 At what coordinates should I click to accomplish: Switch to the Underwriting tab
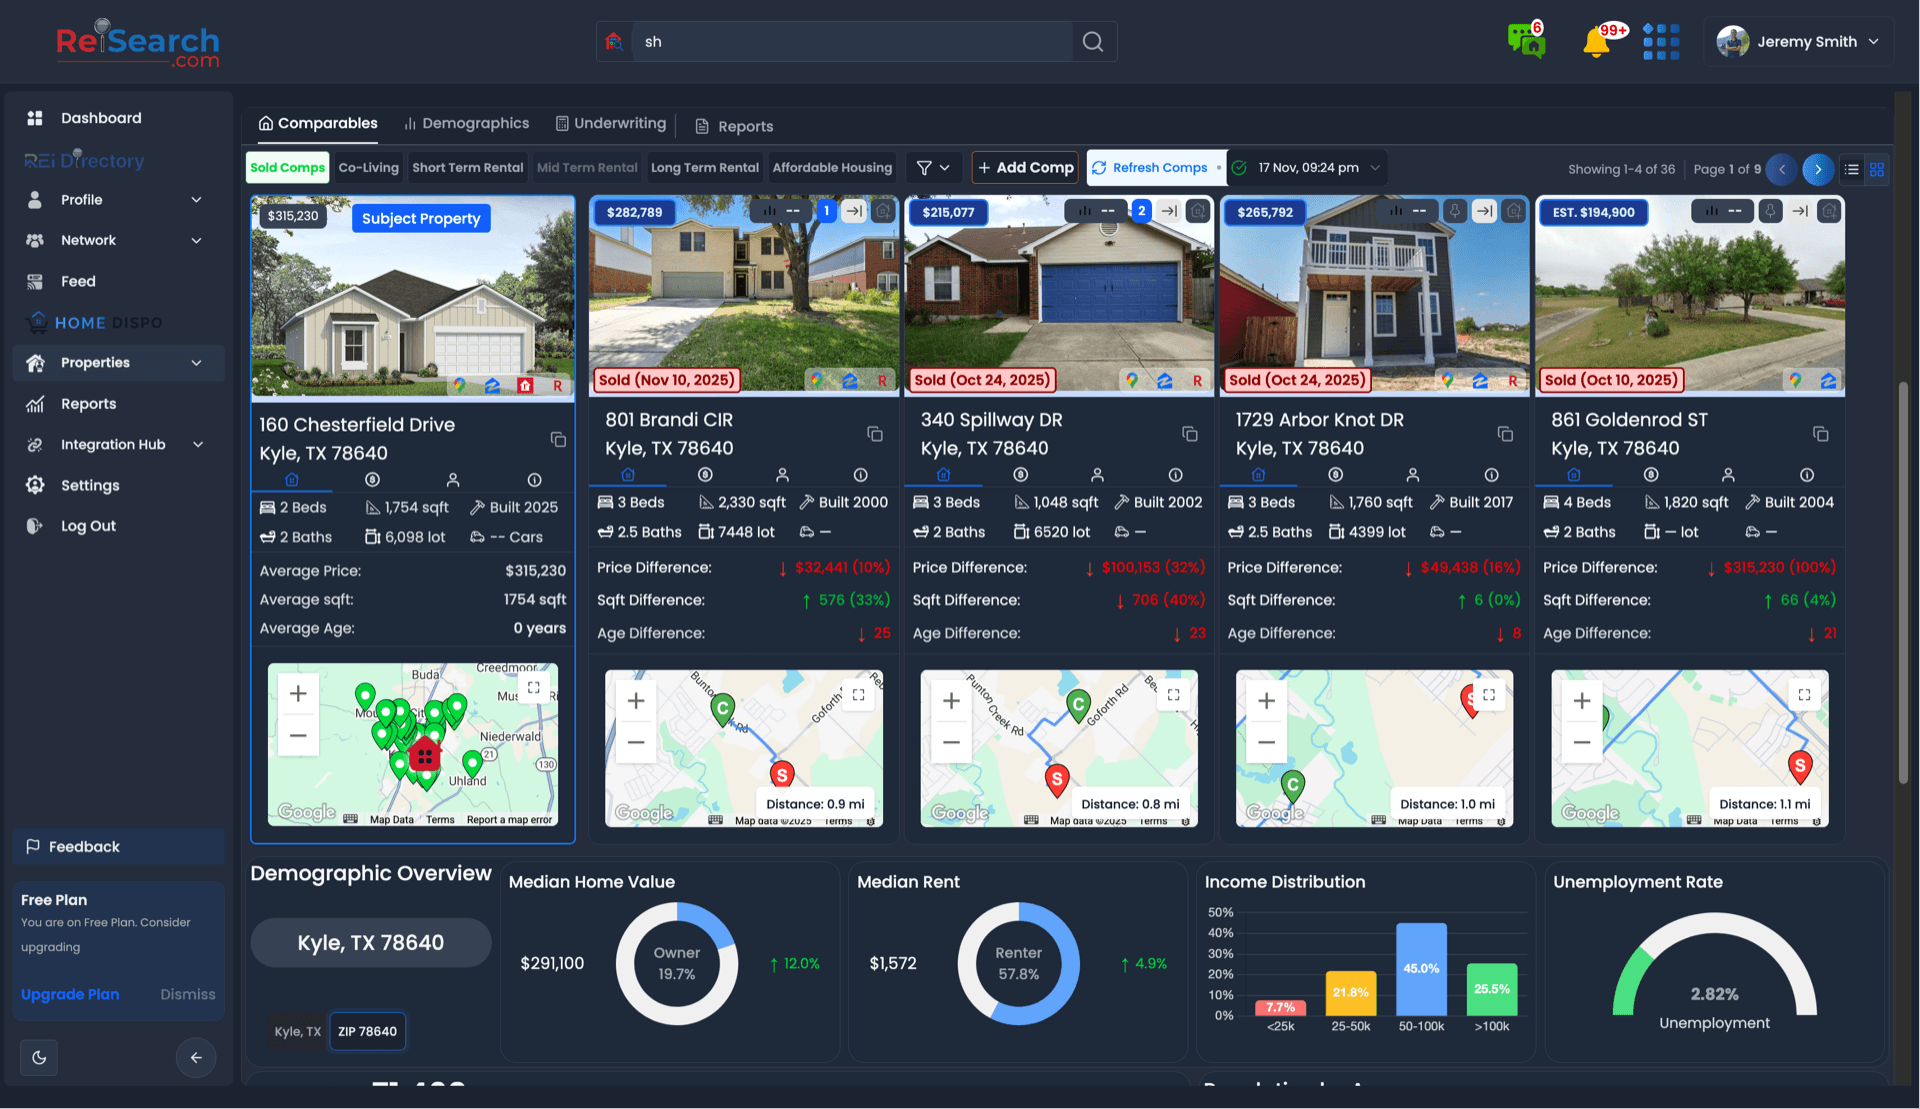point(611,123)
